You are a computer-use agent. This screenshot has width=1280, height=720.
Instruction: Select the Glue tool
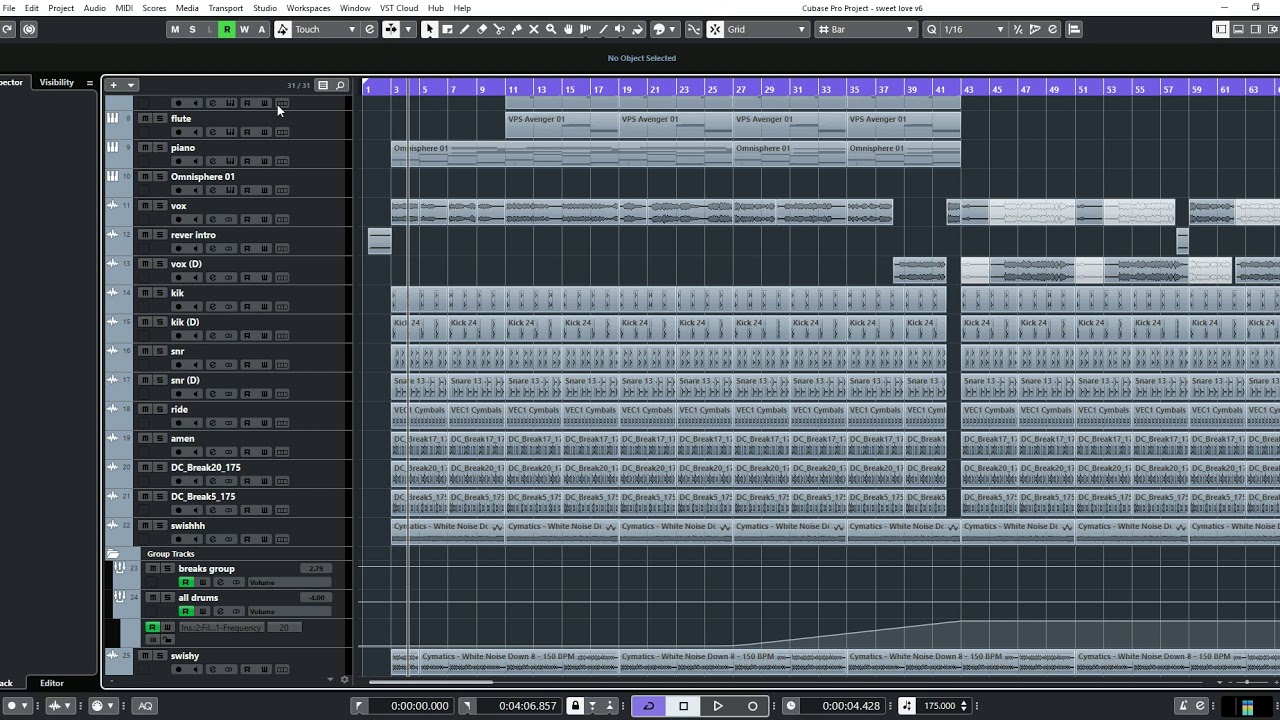tap(516, 29)
